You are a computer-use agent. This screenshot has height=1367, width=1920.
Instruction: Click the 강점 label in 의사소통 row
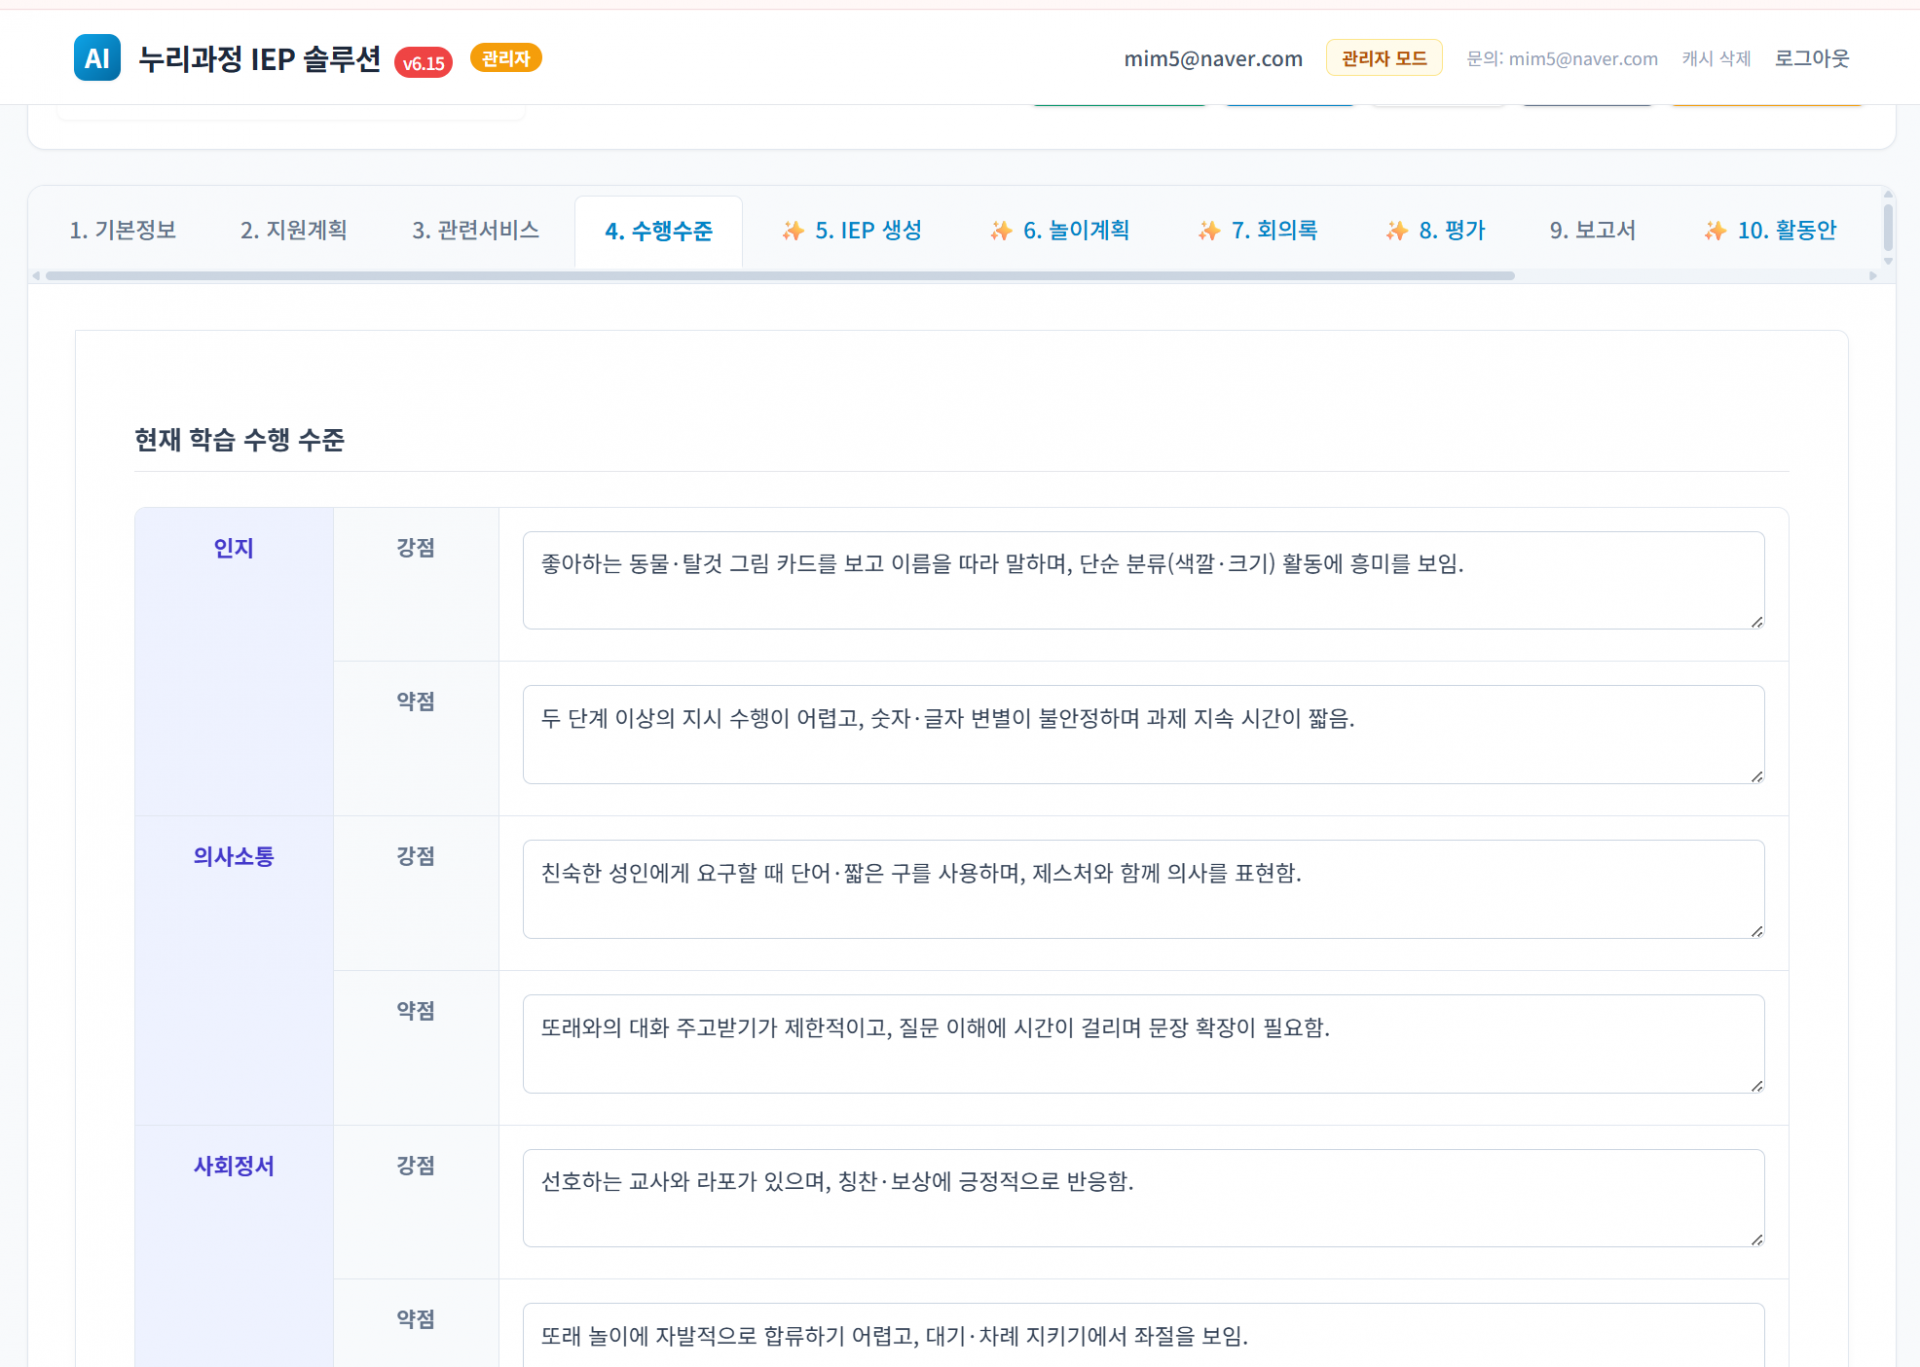pyautogui.click(x=416, y=857)
